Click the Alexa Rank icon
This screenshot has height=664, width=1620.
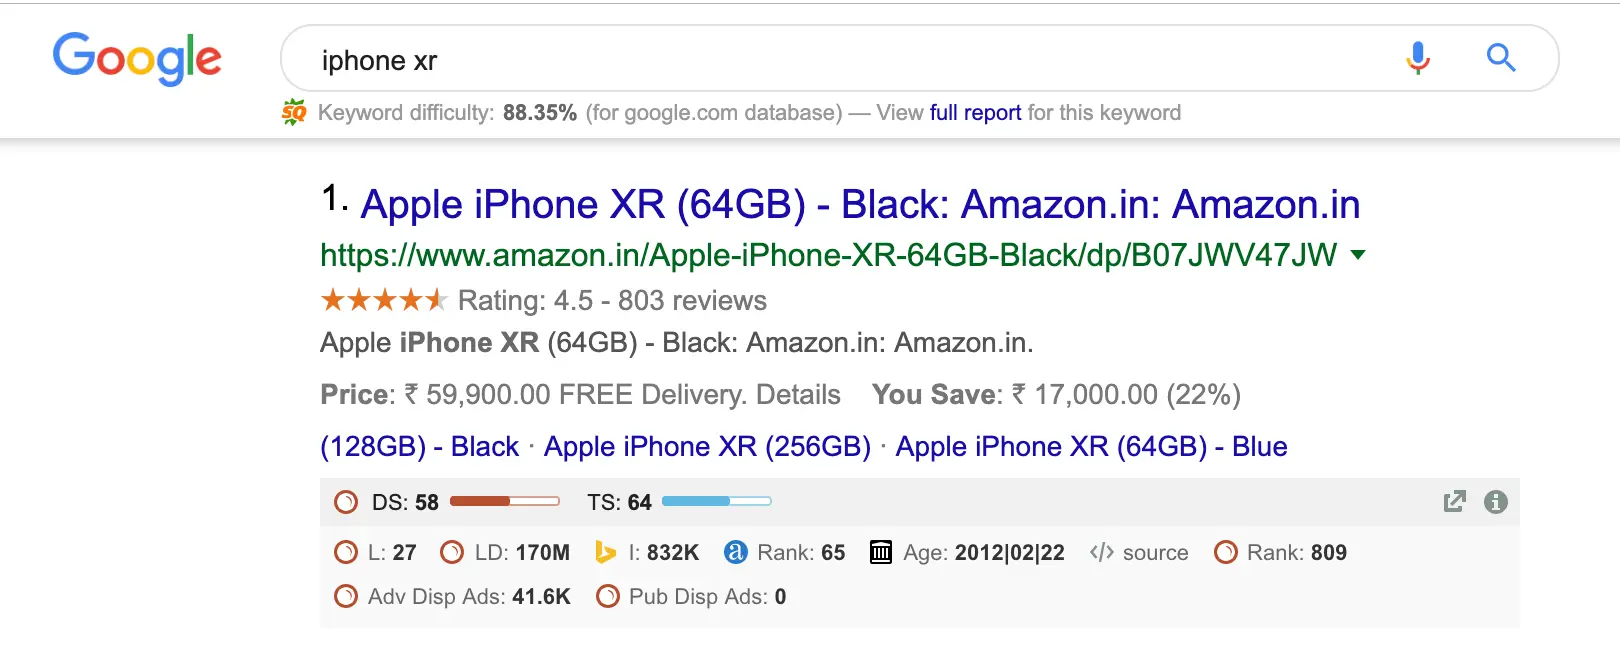click(x=735, y=552)
